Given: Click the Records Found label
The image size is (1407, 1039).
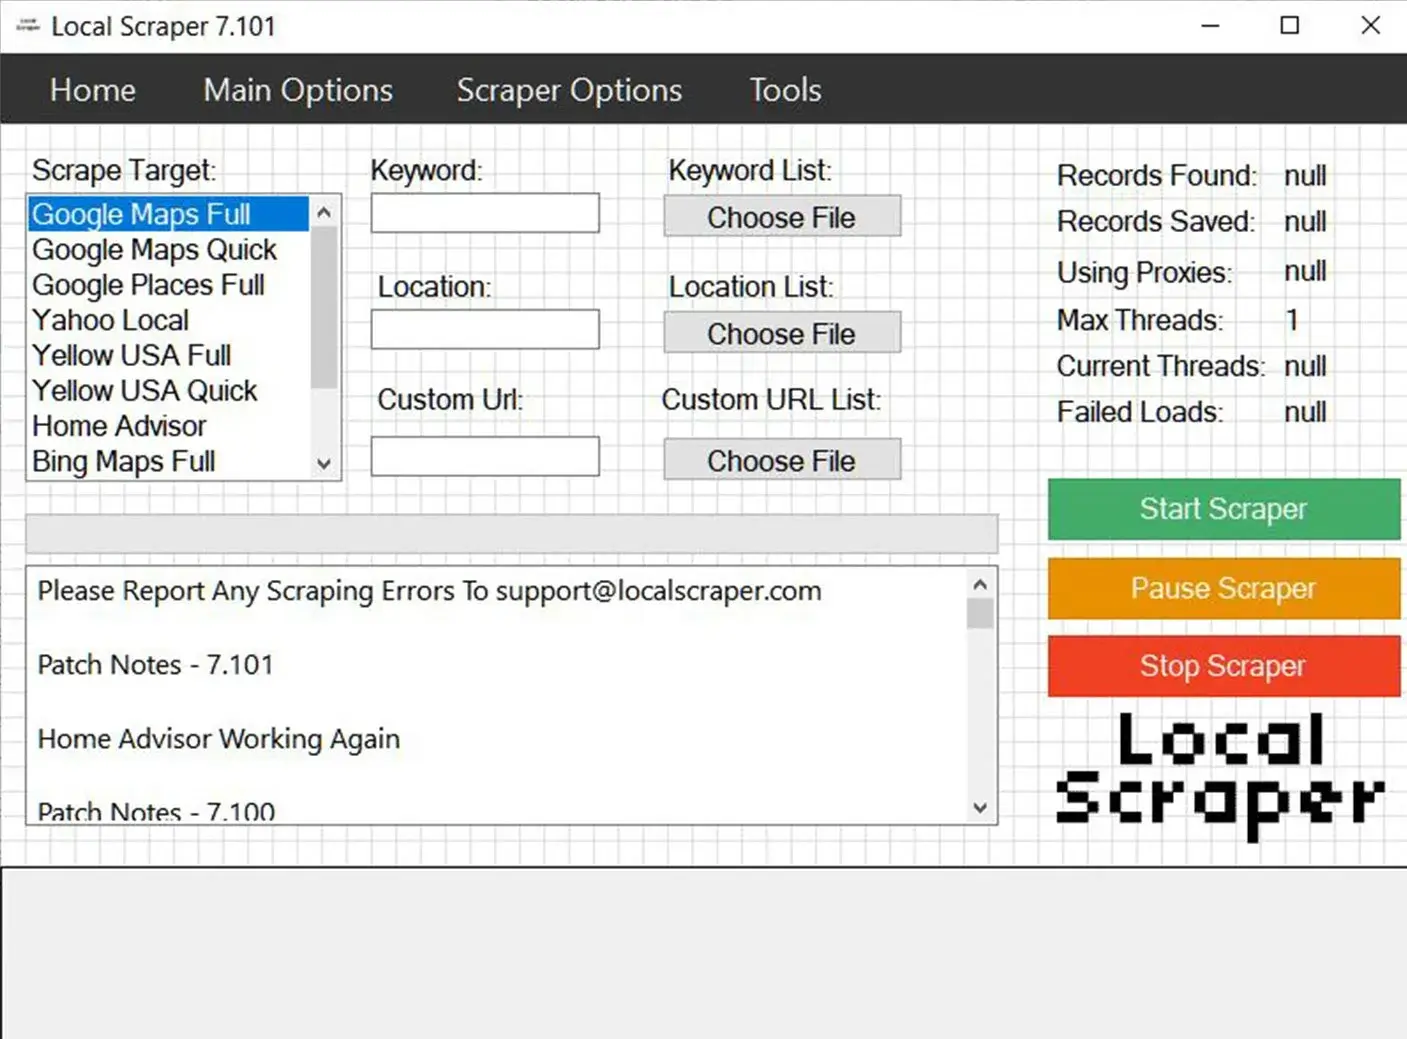Looking at the screenshot, I should click(x=1157, y=176).
